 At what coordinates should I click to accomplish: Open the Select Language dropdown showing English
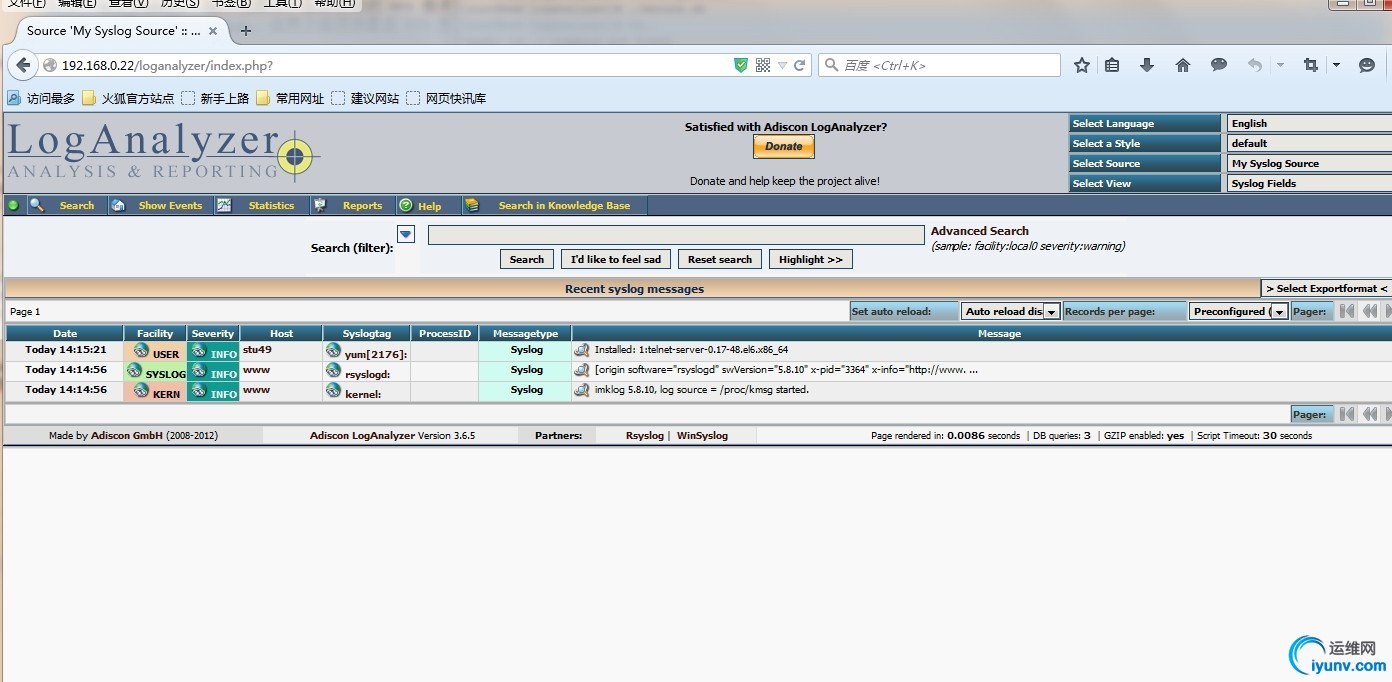[x=1309, y=124]
